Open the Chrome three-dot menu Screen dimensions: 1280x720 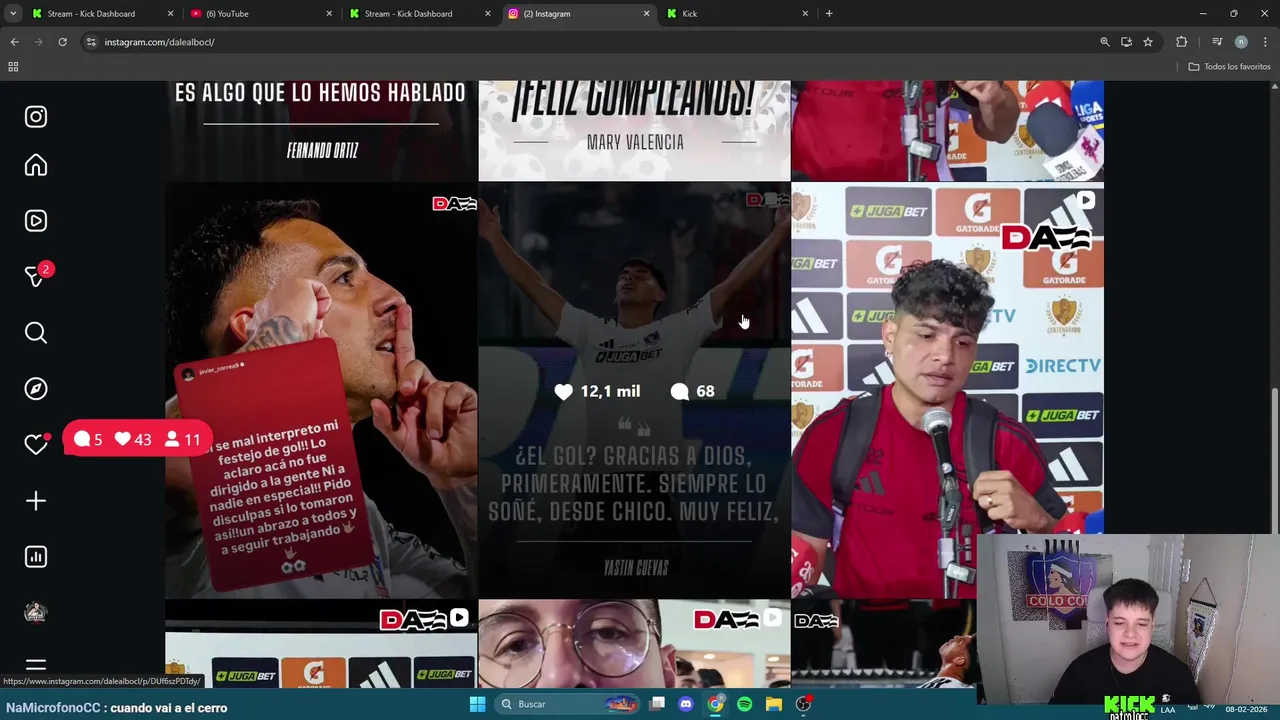pos(1265,42)
